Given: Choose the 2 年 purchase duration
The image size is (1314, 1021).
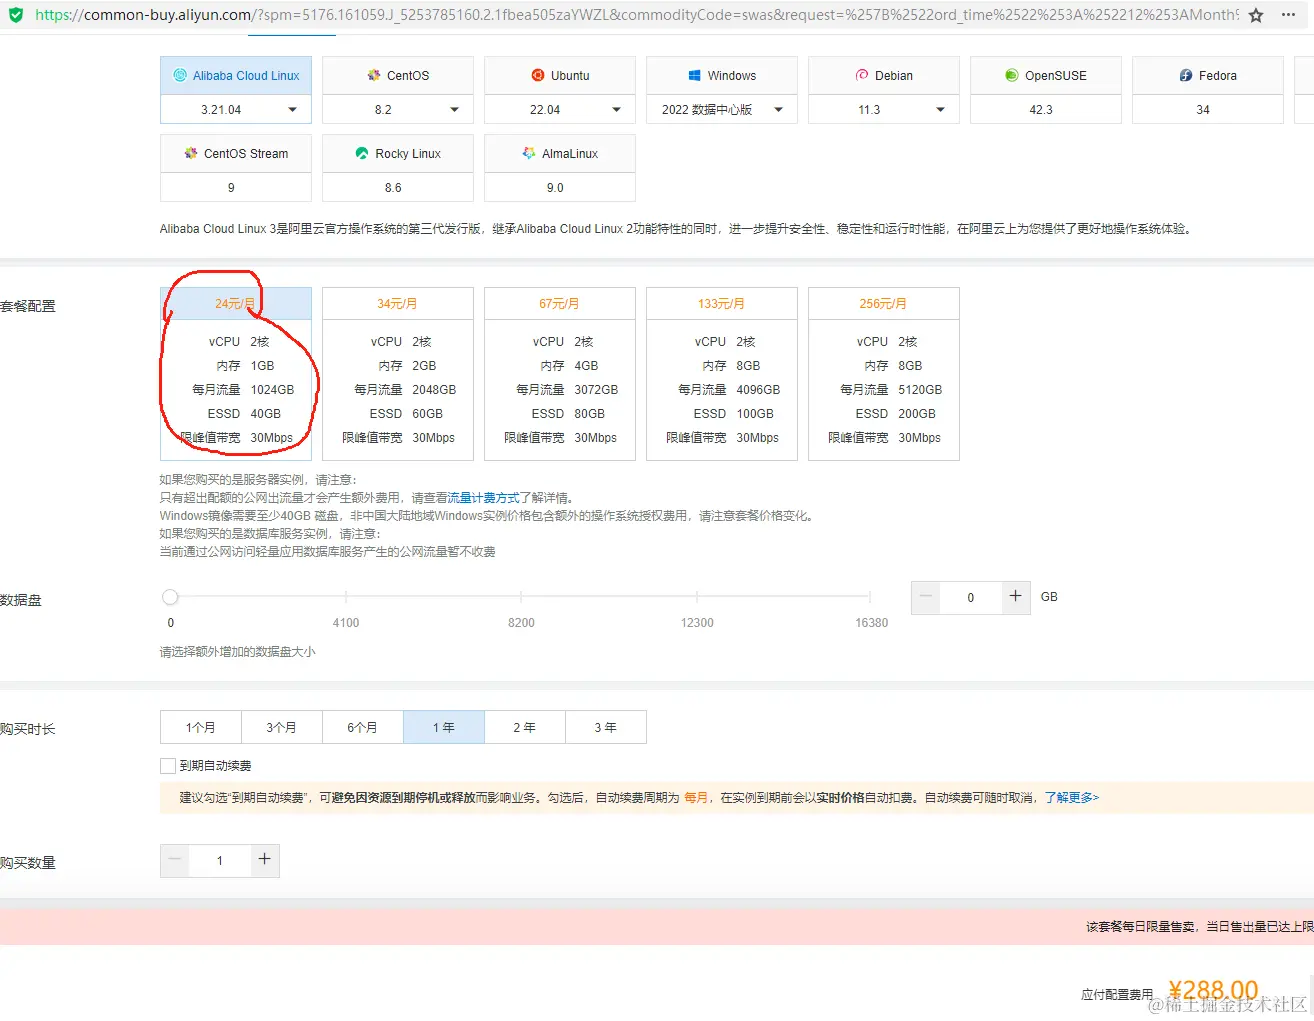Looking at the screenshot, I should pyautogui.click(x=525, y=727).
